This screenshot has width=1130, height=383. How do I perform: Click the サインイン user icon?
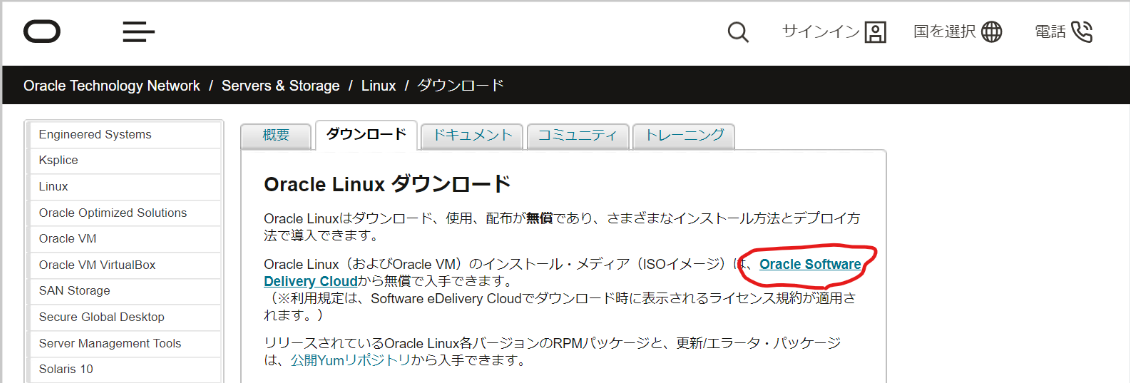[875, 32]
